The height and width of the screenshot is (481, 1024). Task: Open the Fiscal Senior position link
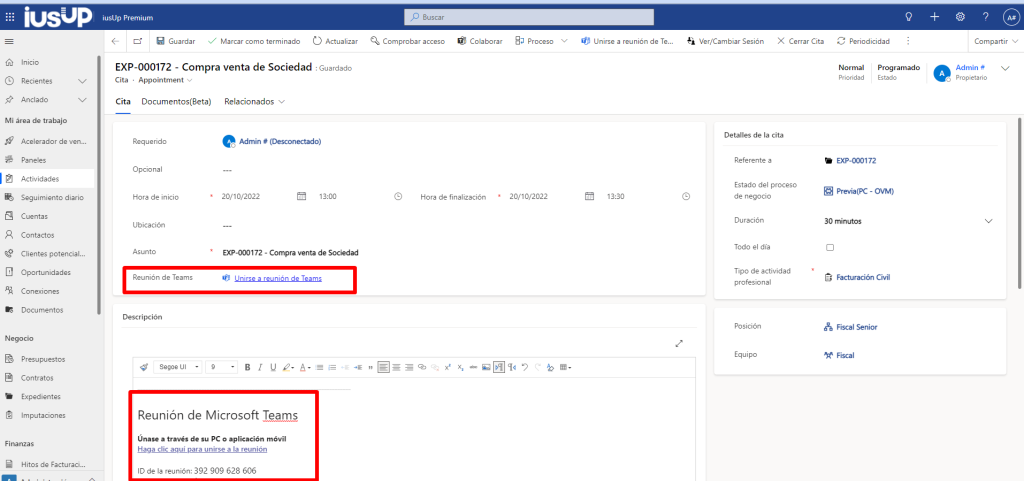tap(857, 327)
